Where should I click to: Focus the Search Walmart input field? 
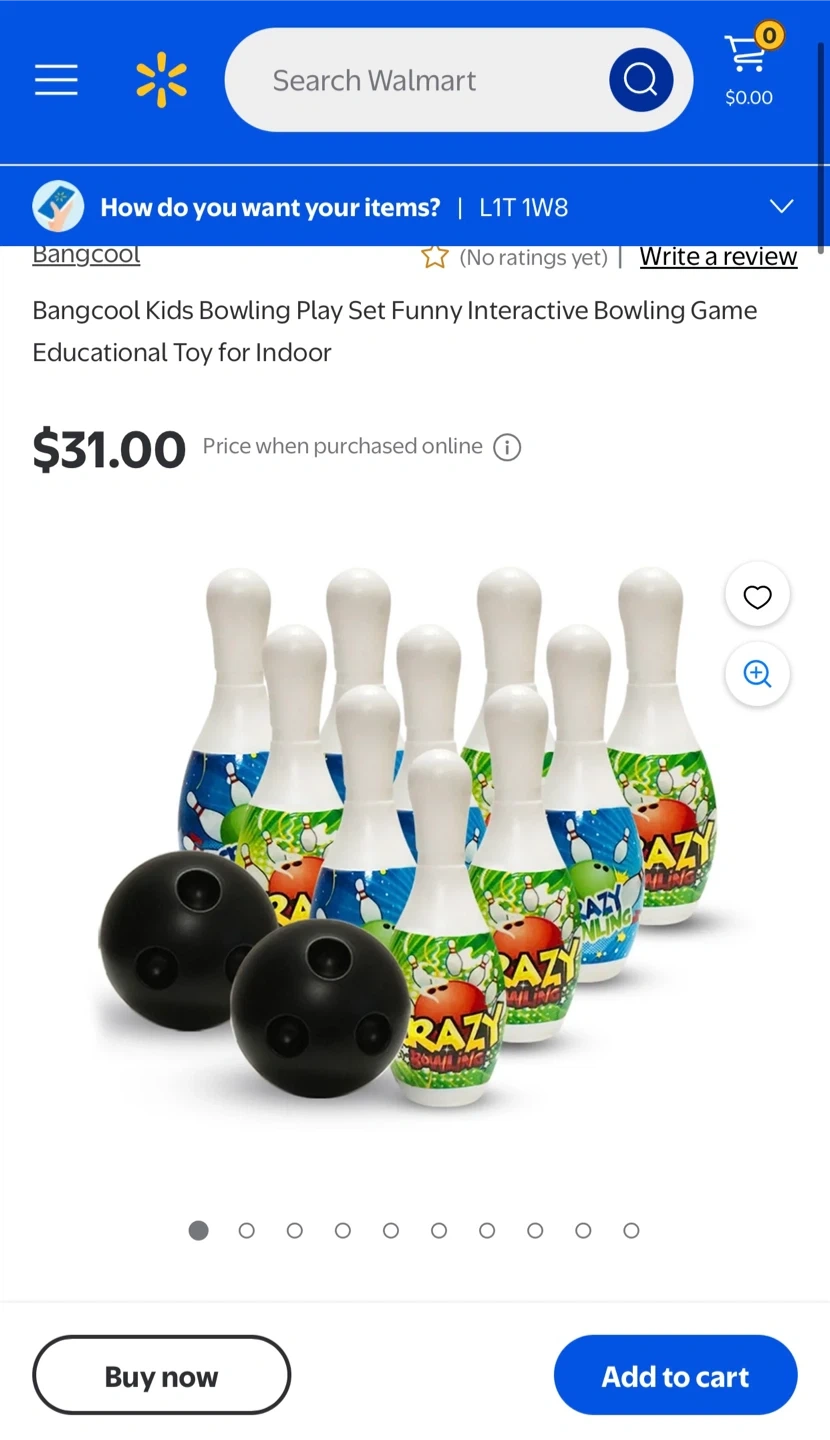(x=418, y=80)
